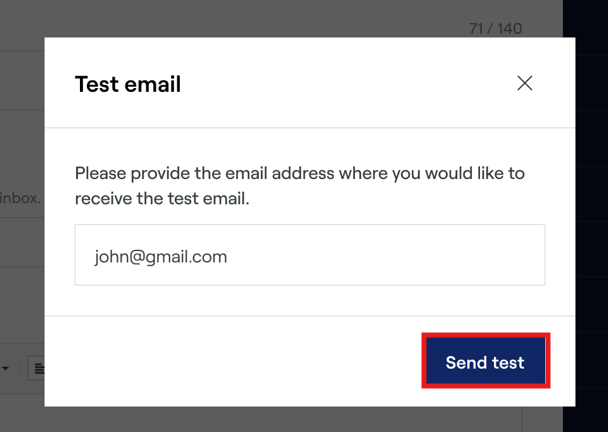Image resolution: width=608 pixels, height=432 pixels.
Task: Click the dialog header right of the title
Action: click(x=350, y=84)
